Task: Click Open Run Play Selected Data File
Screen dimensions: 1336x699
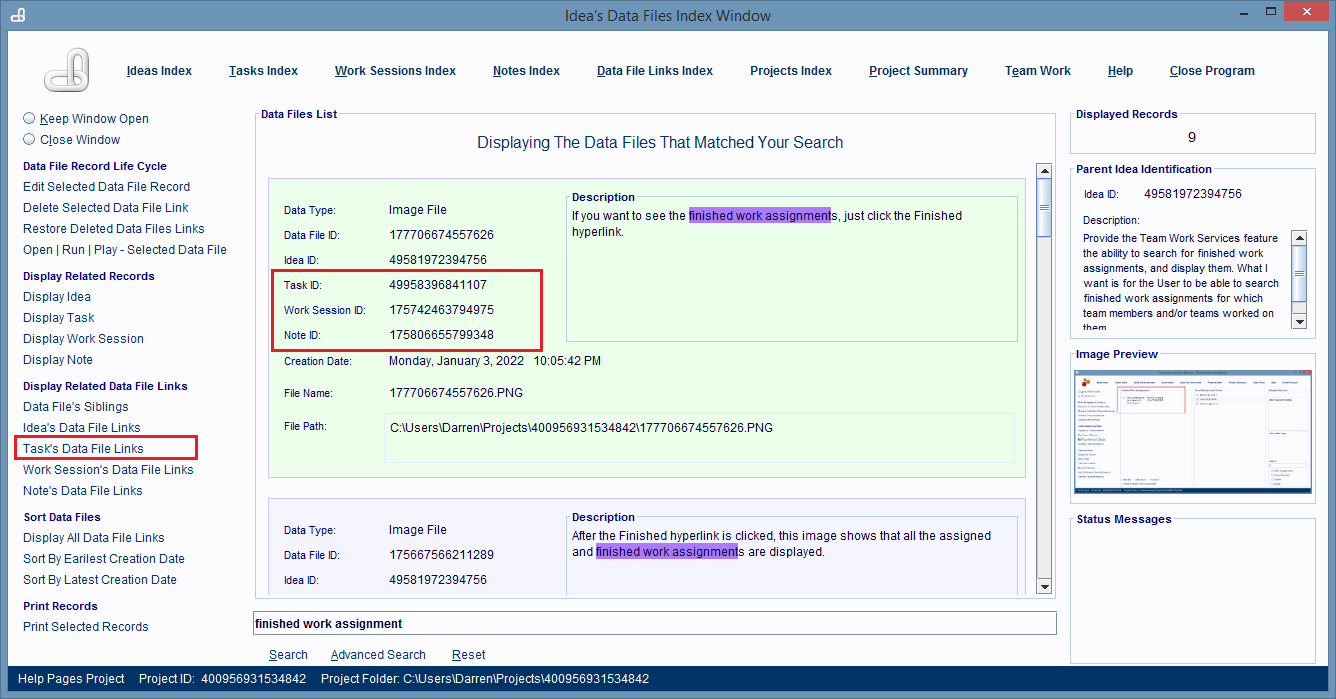Action: click(x=125, y=250)
